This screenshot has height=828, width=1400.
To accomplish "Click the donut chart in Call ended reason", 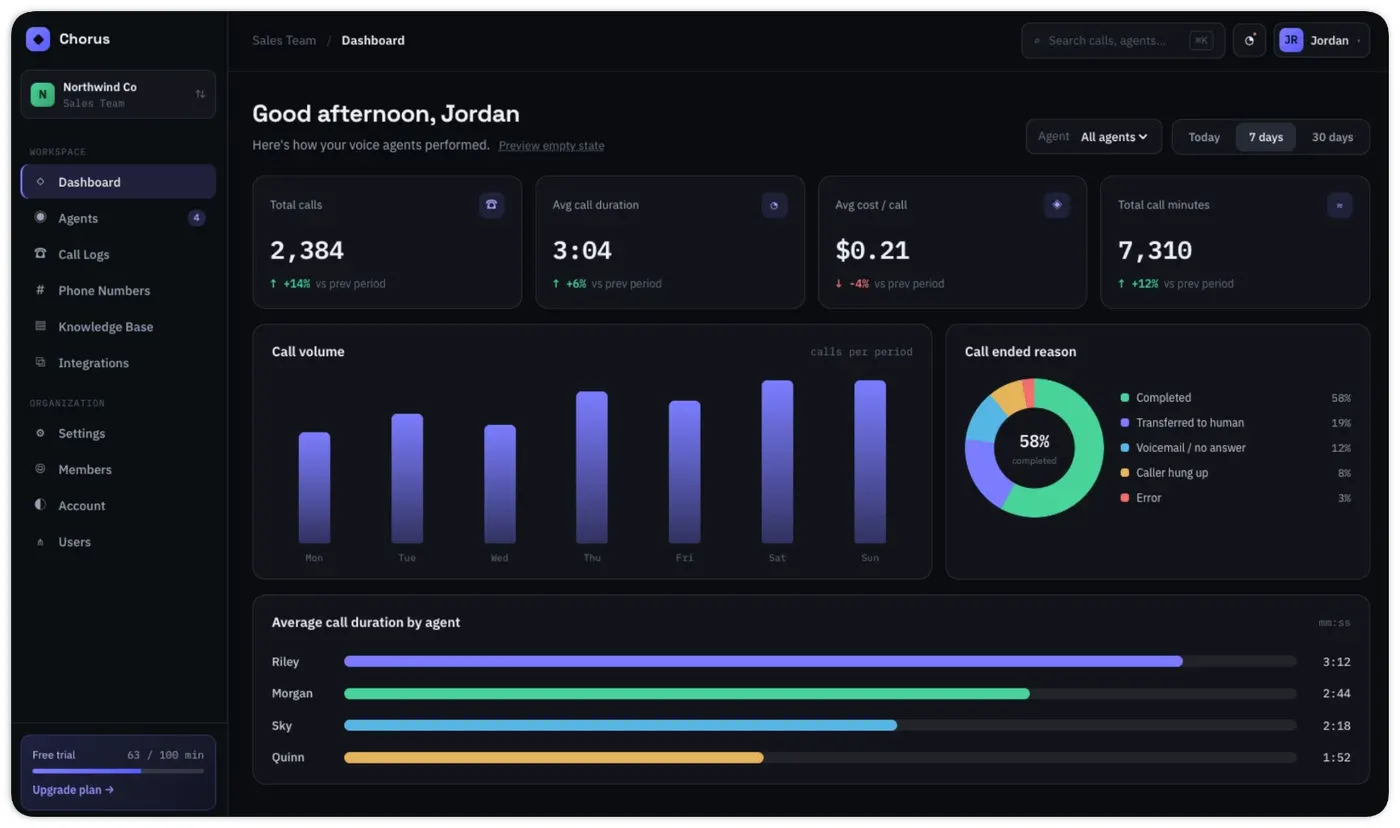I will (1034, 448).
